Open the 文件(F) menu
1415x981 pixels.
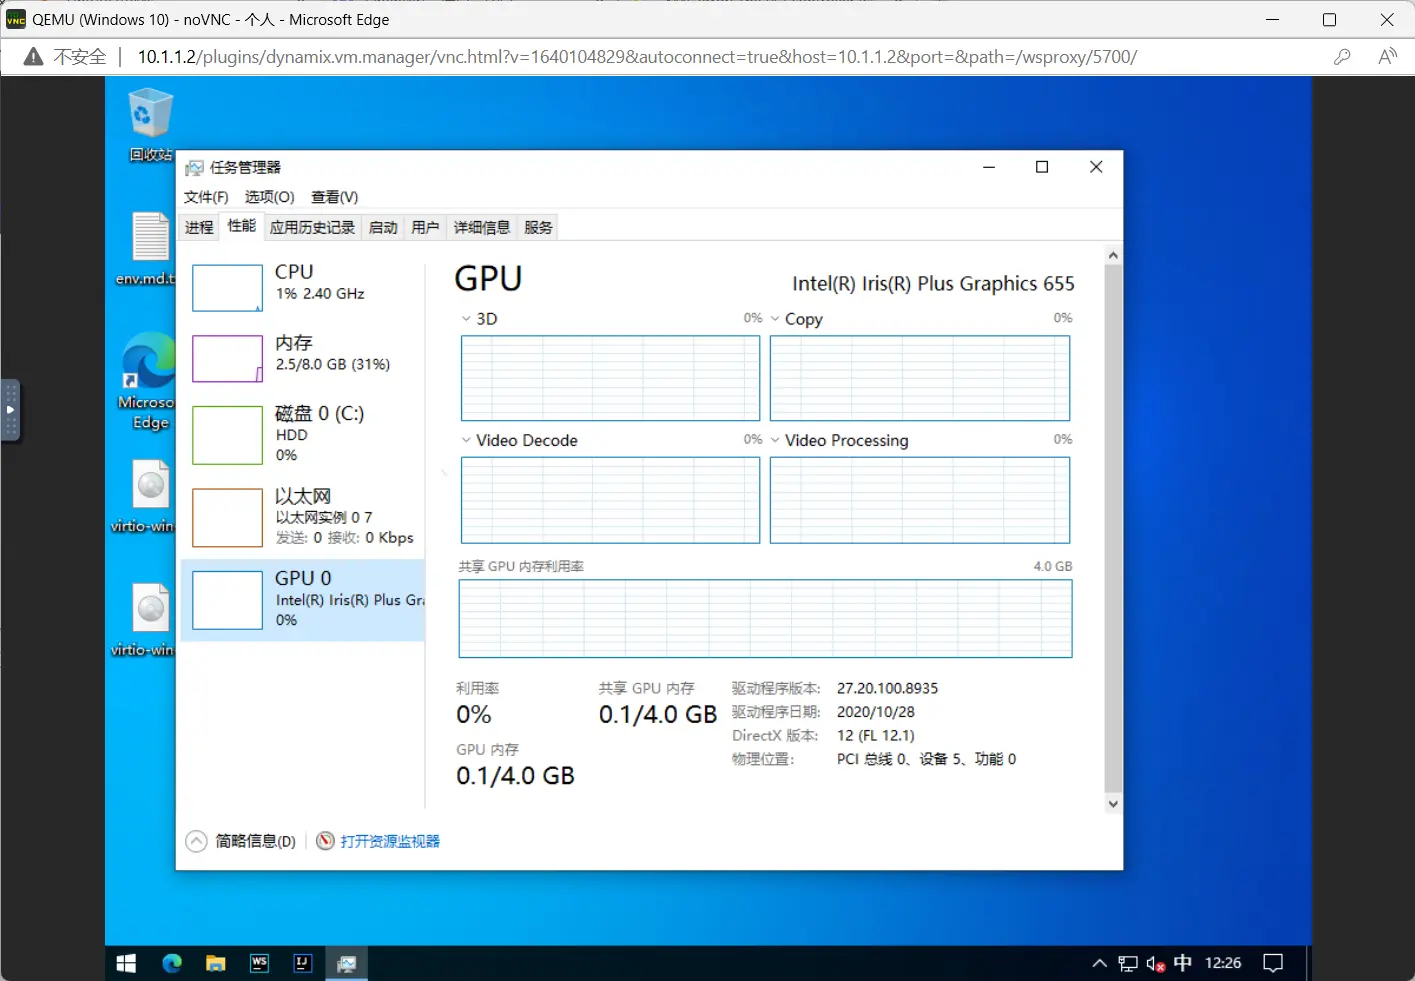pos(206,197)
